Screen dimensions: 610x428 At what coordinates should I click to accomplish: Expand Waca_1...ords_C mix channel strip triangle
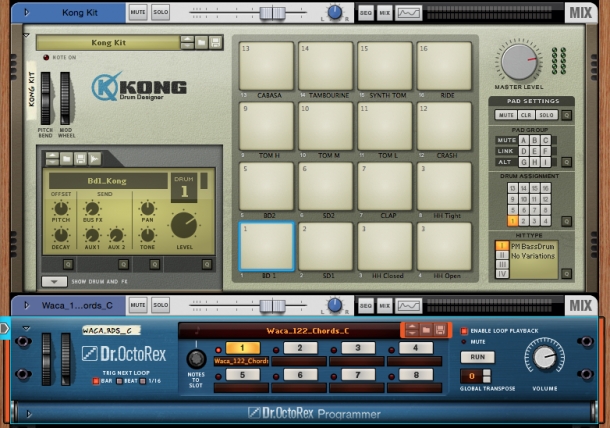point(26,305)
